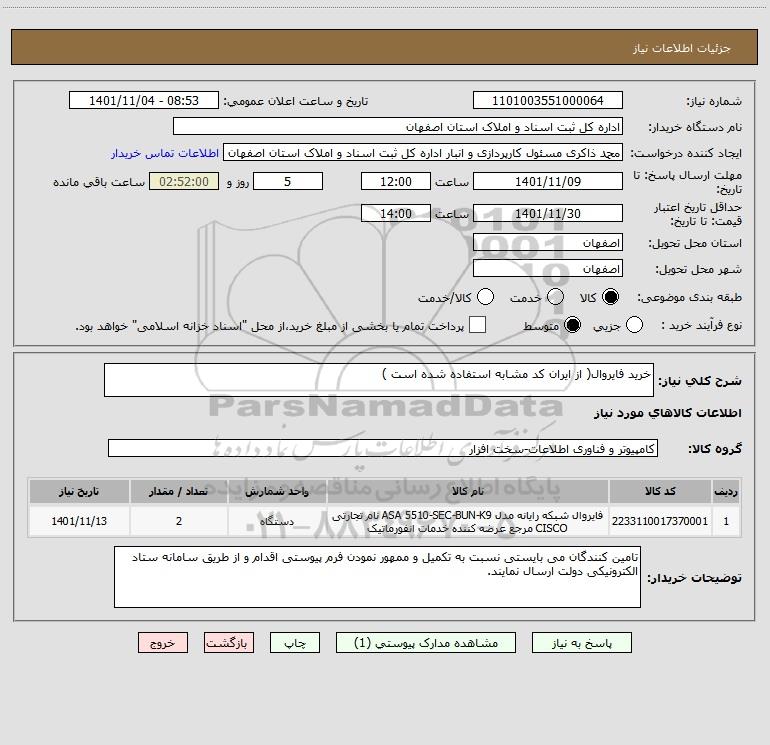Click the response deadline time 12:00
Image resolution: width=770 pixels, height=745 pixels.
pyautogui.click(x=396, y=181)
